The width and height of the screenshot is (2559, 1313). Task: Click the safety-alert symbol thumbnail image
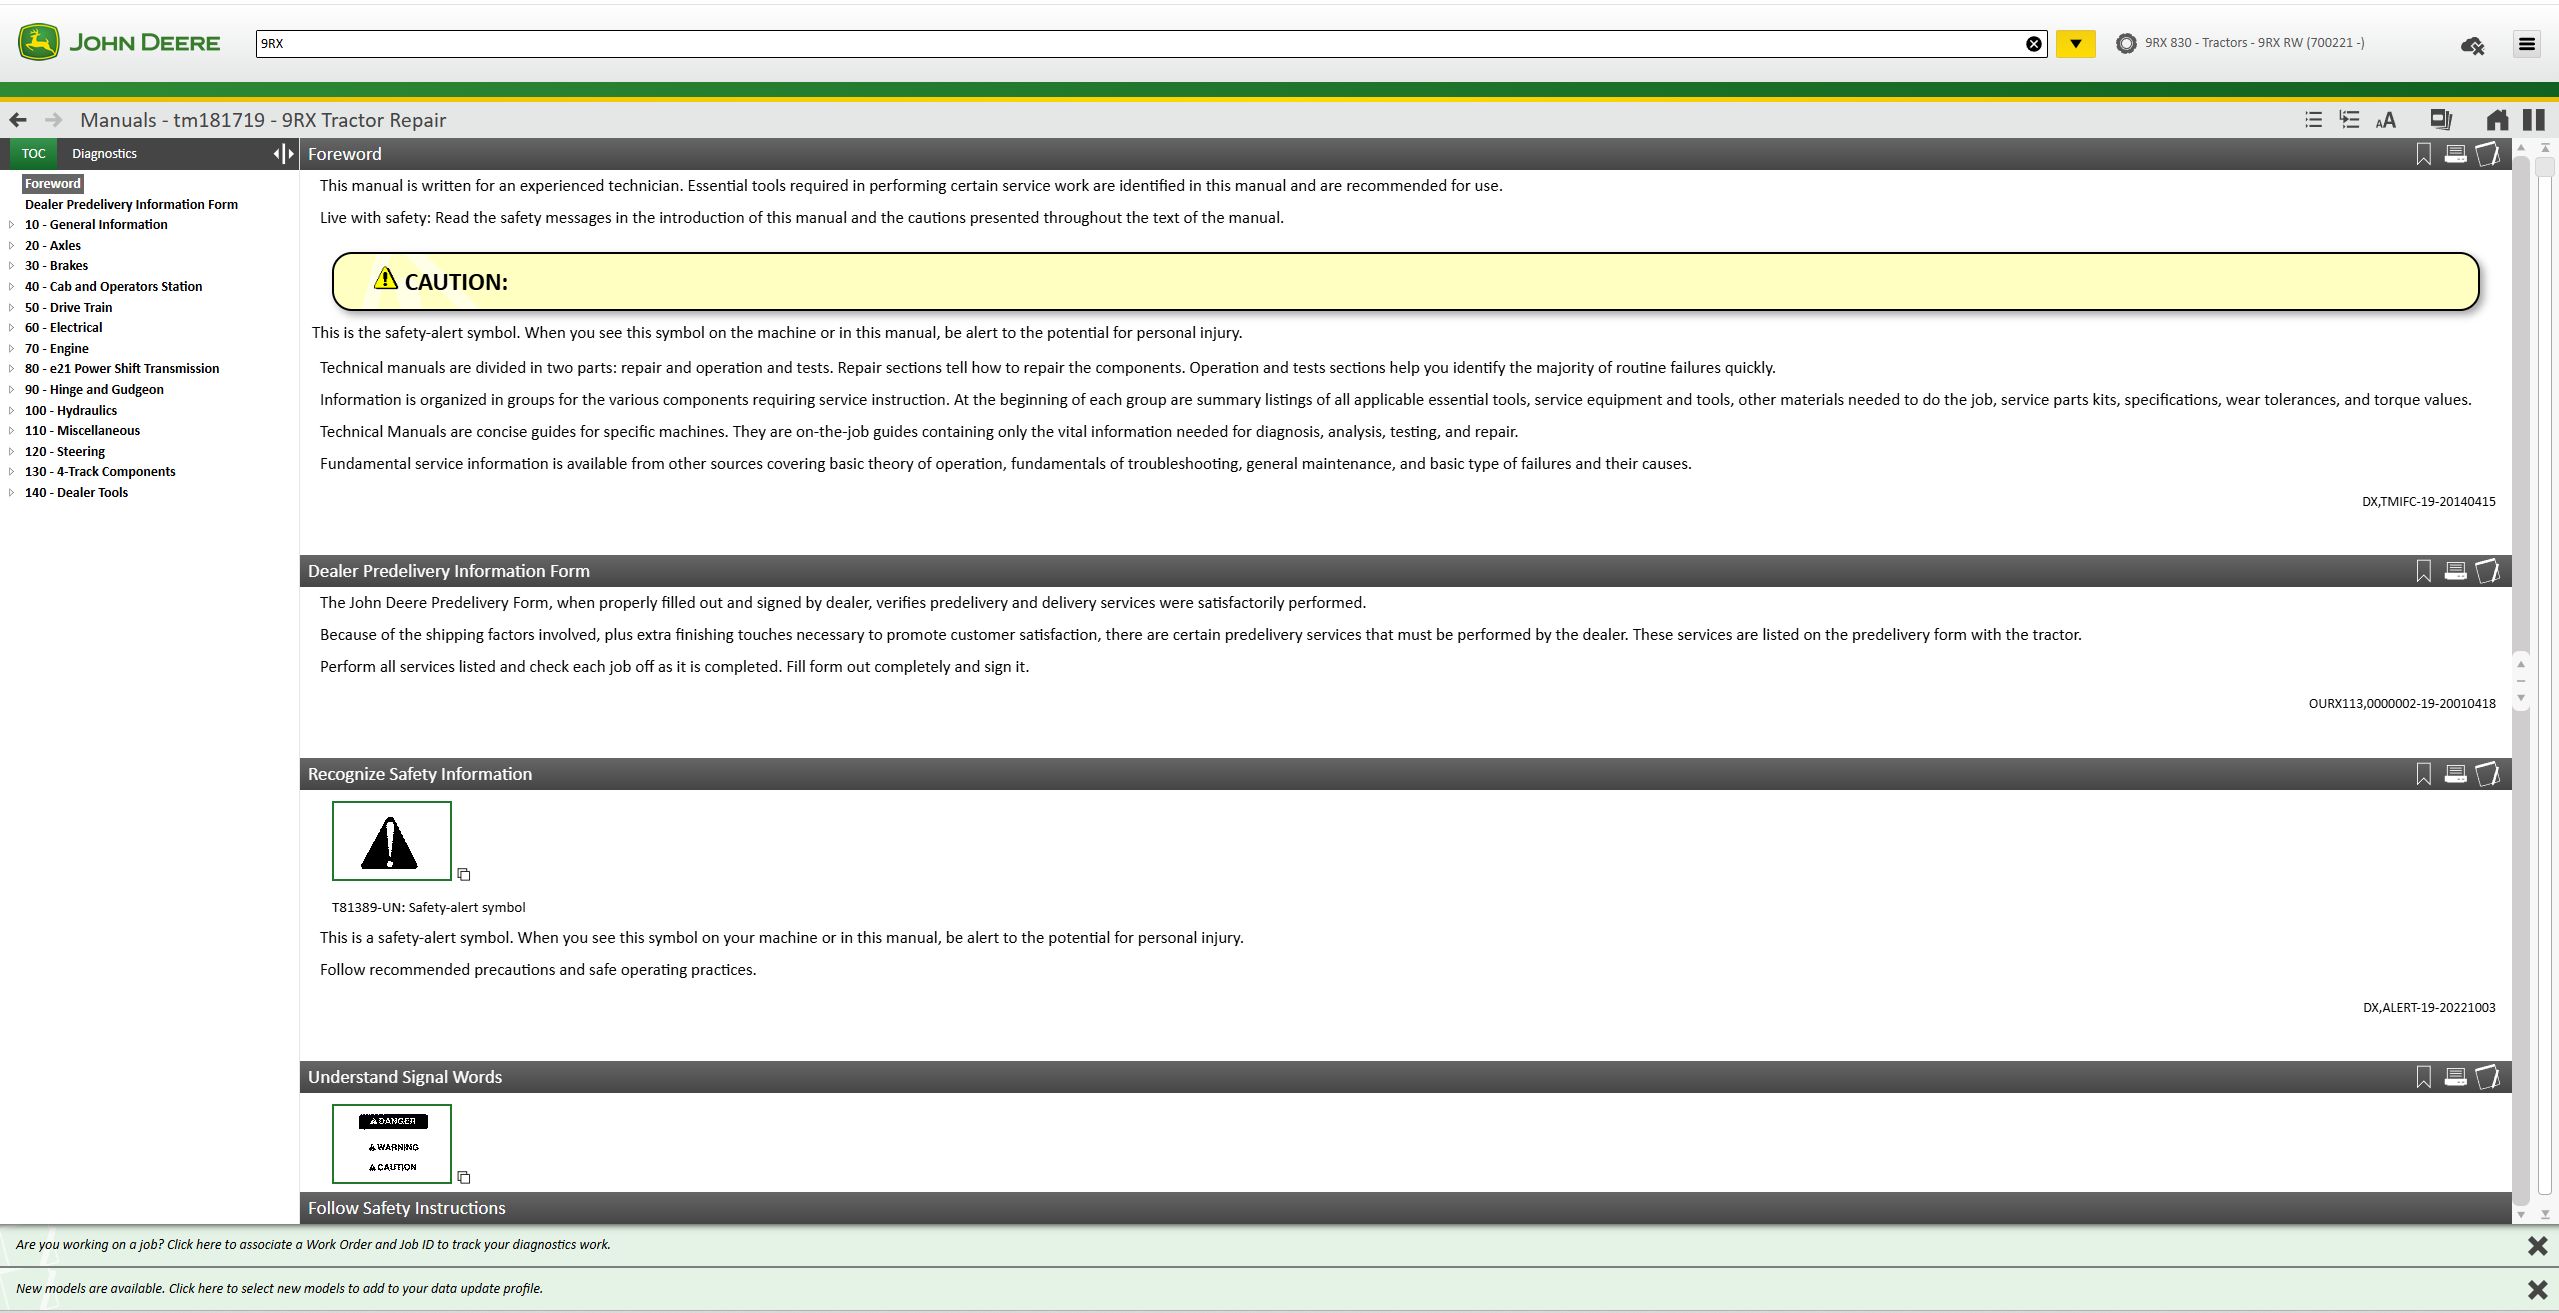tap(391, 841)
